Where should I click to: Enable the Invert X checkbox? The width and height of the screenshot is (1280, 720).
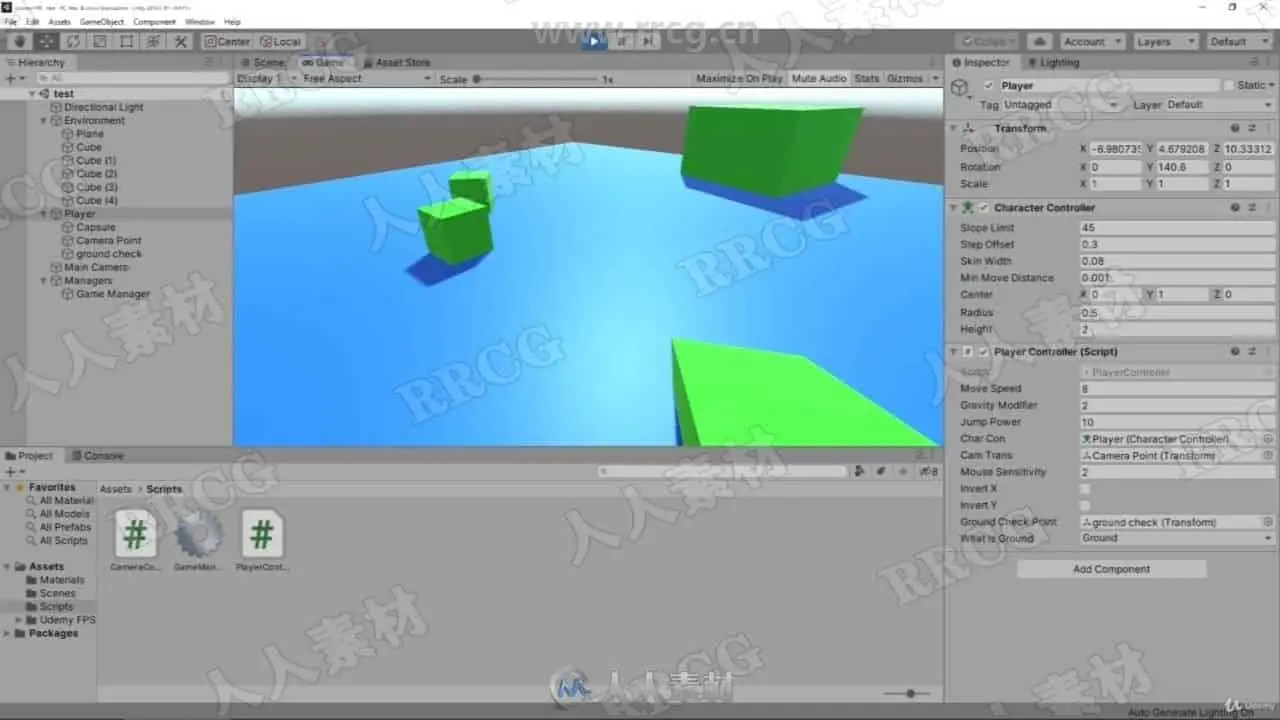pos(1085,489)
